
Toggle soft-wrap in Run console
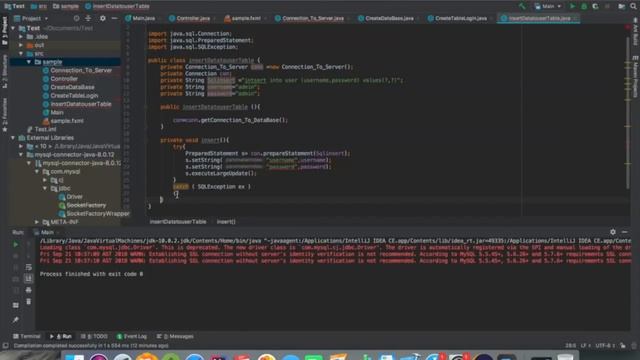28,267
